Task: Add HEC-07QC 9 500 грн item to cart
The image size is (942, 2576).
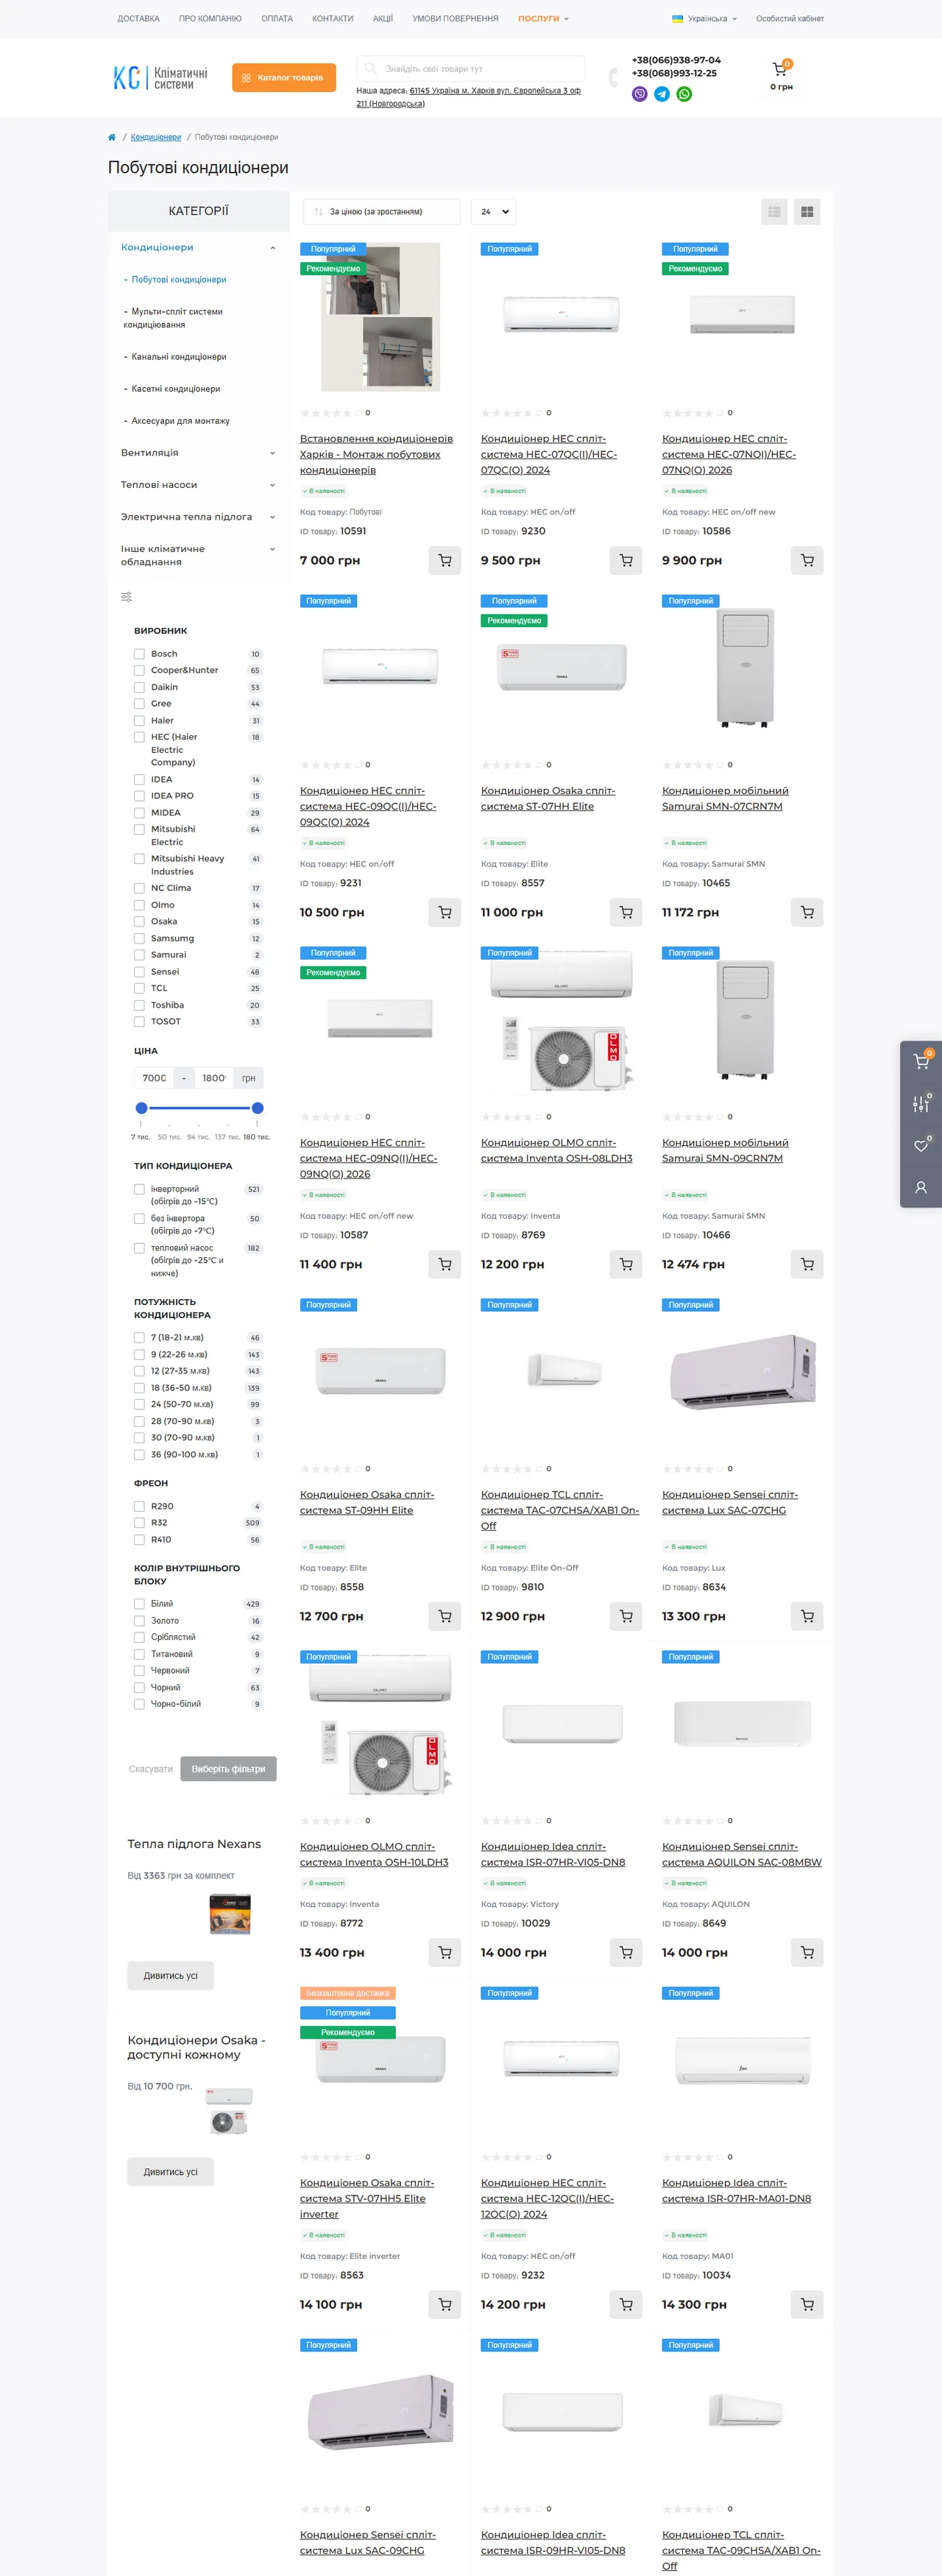Action: (626, 561)
